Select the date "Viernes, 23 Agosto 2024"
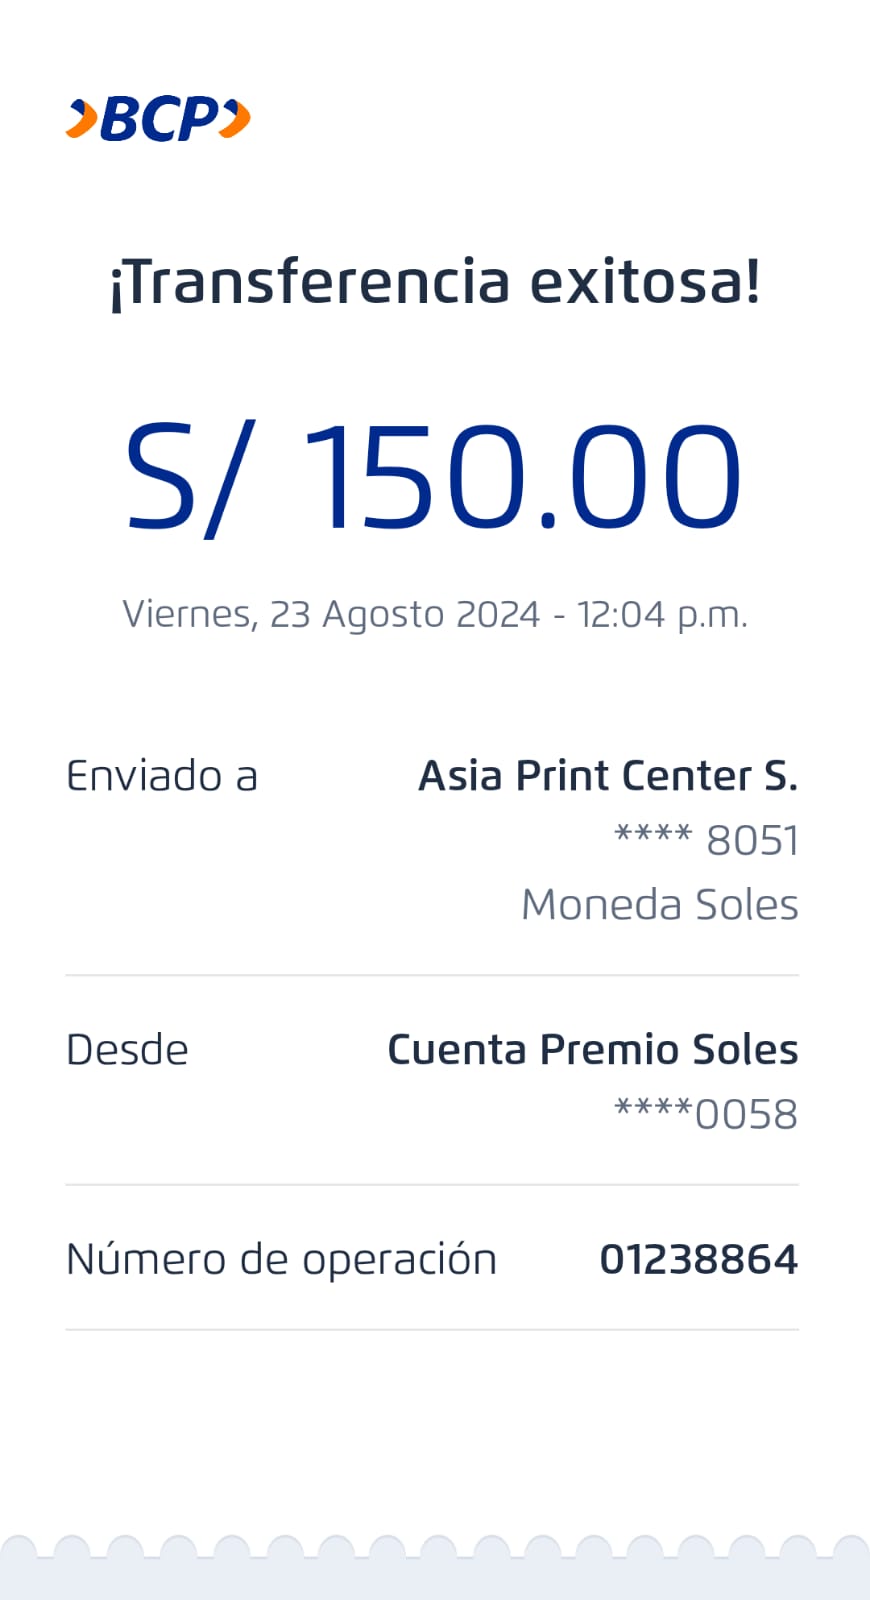 tap(330, 614)
